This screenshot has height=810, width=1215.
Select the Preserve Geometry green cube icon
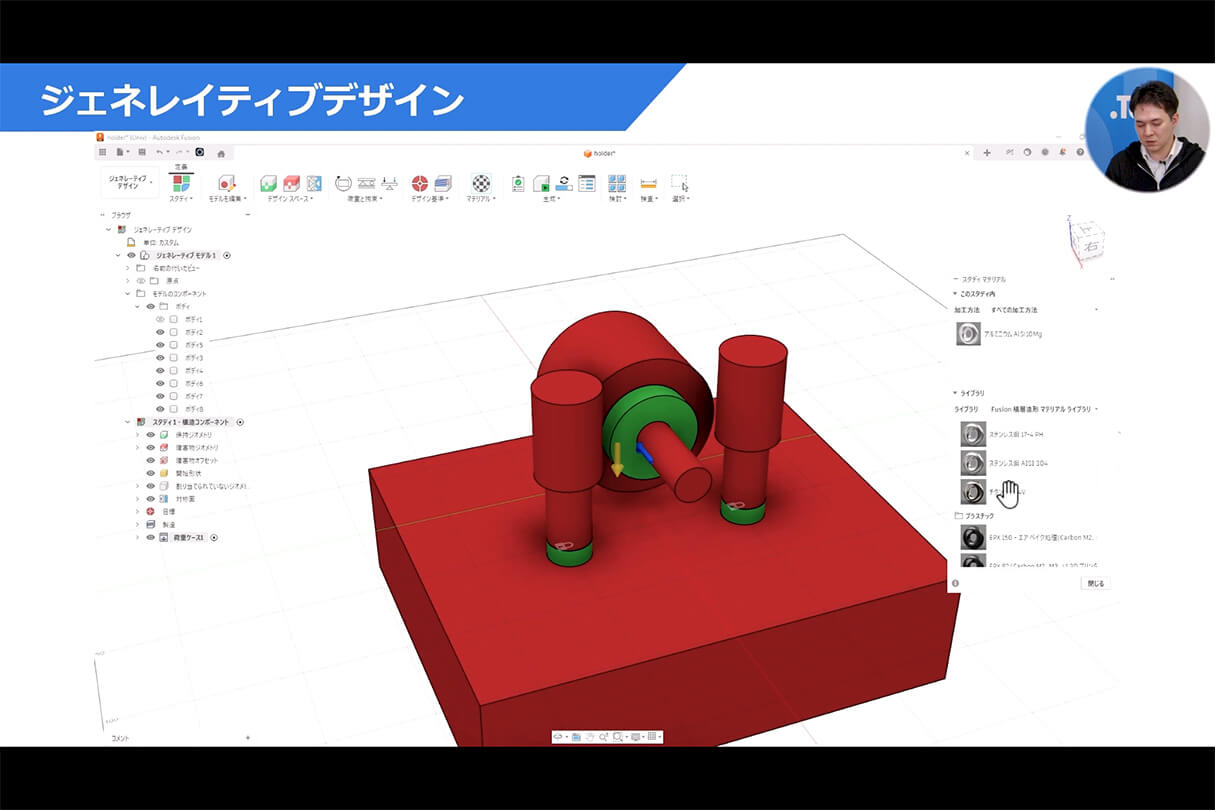coord(268,183)
